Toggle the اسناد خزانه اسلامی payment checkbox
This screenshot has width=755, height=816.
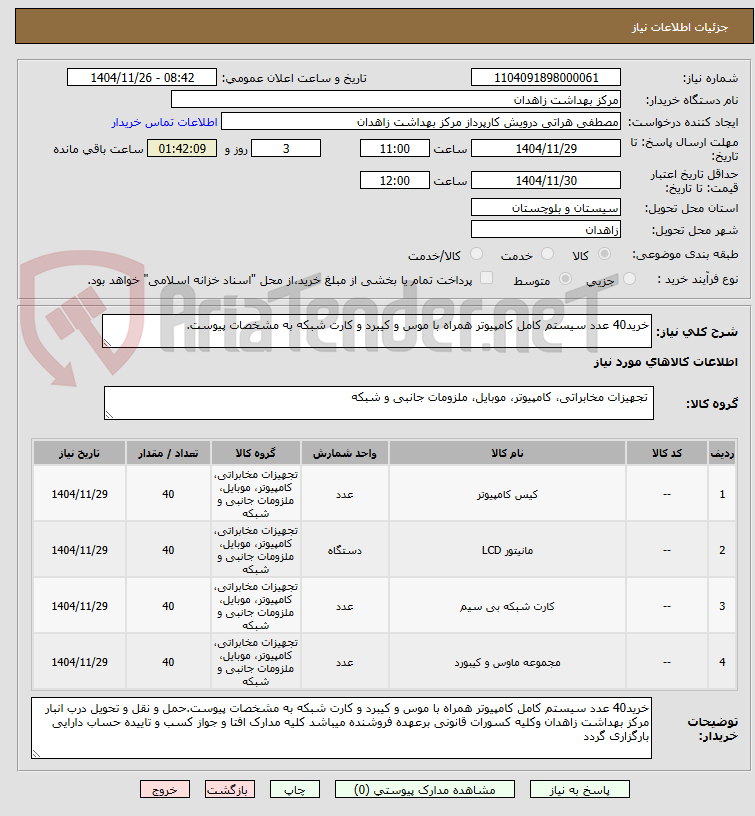tap(486, 278)
